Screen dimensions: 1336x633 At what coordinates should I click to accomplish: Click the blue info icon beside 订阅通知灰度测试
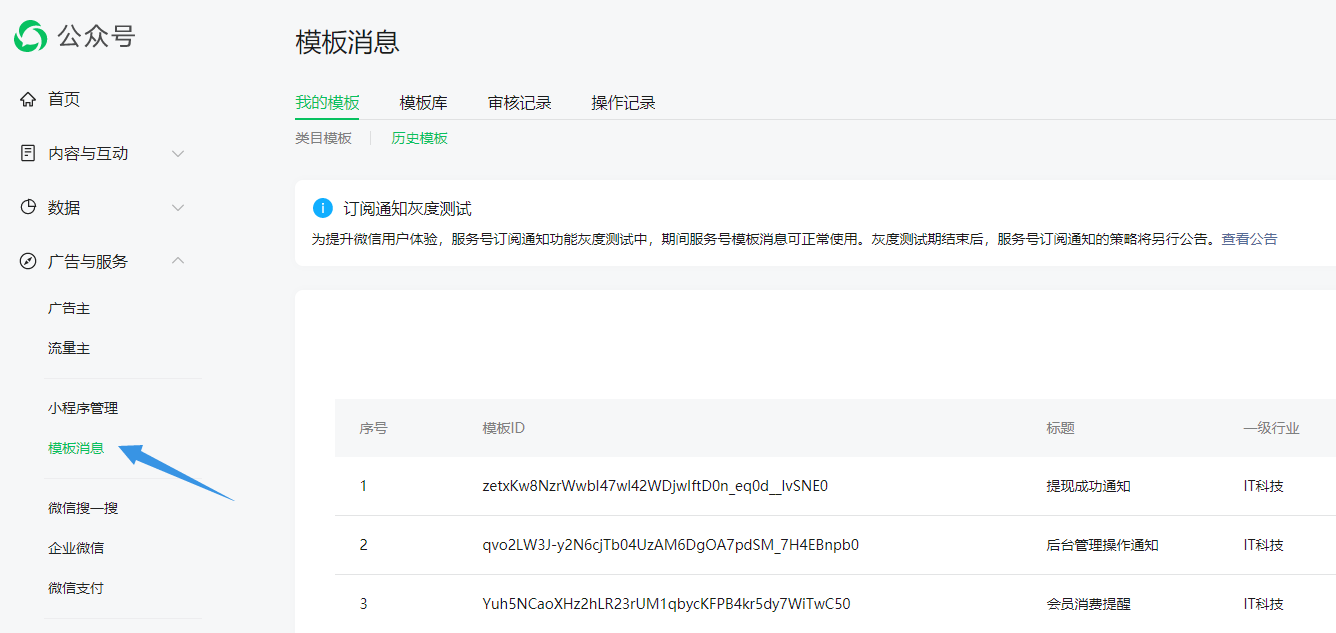pyautogui.click(x=322, y=208)
